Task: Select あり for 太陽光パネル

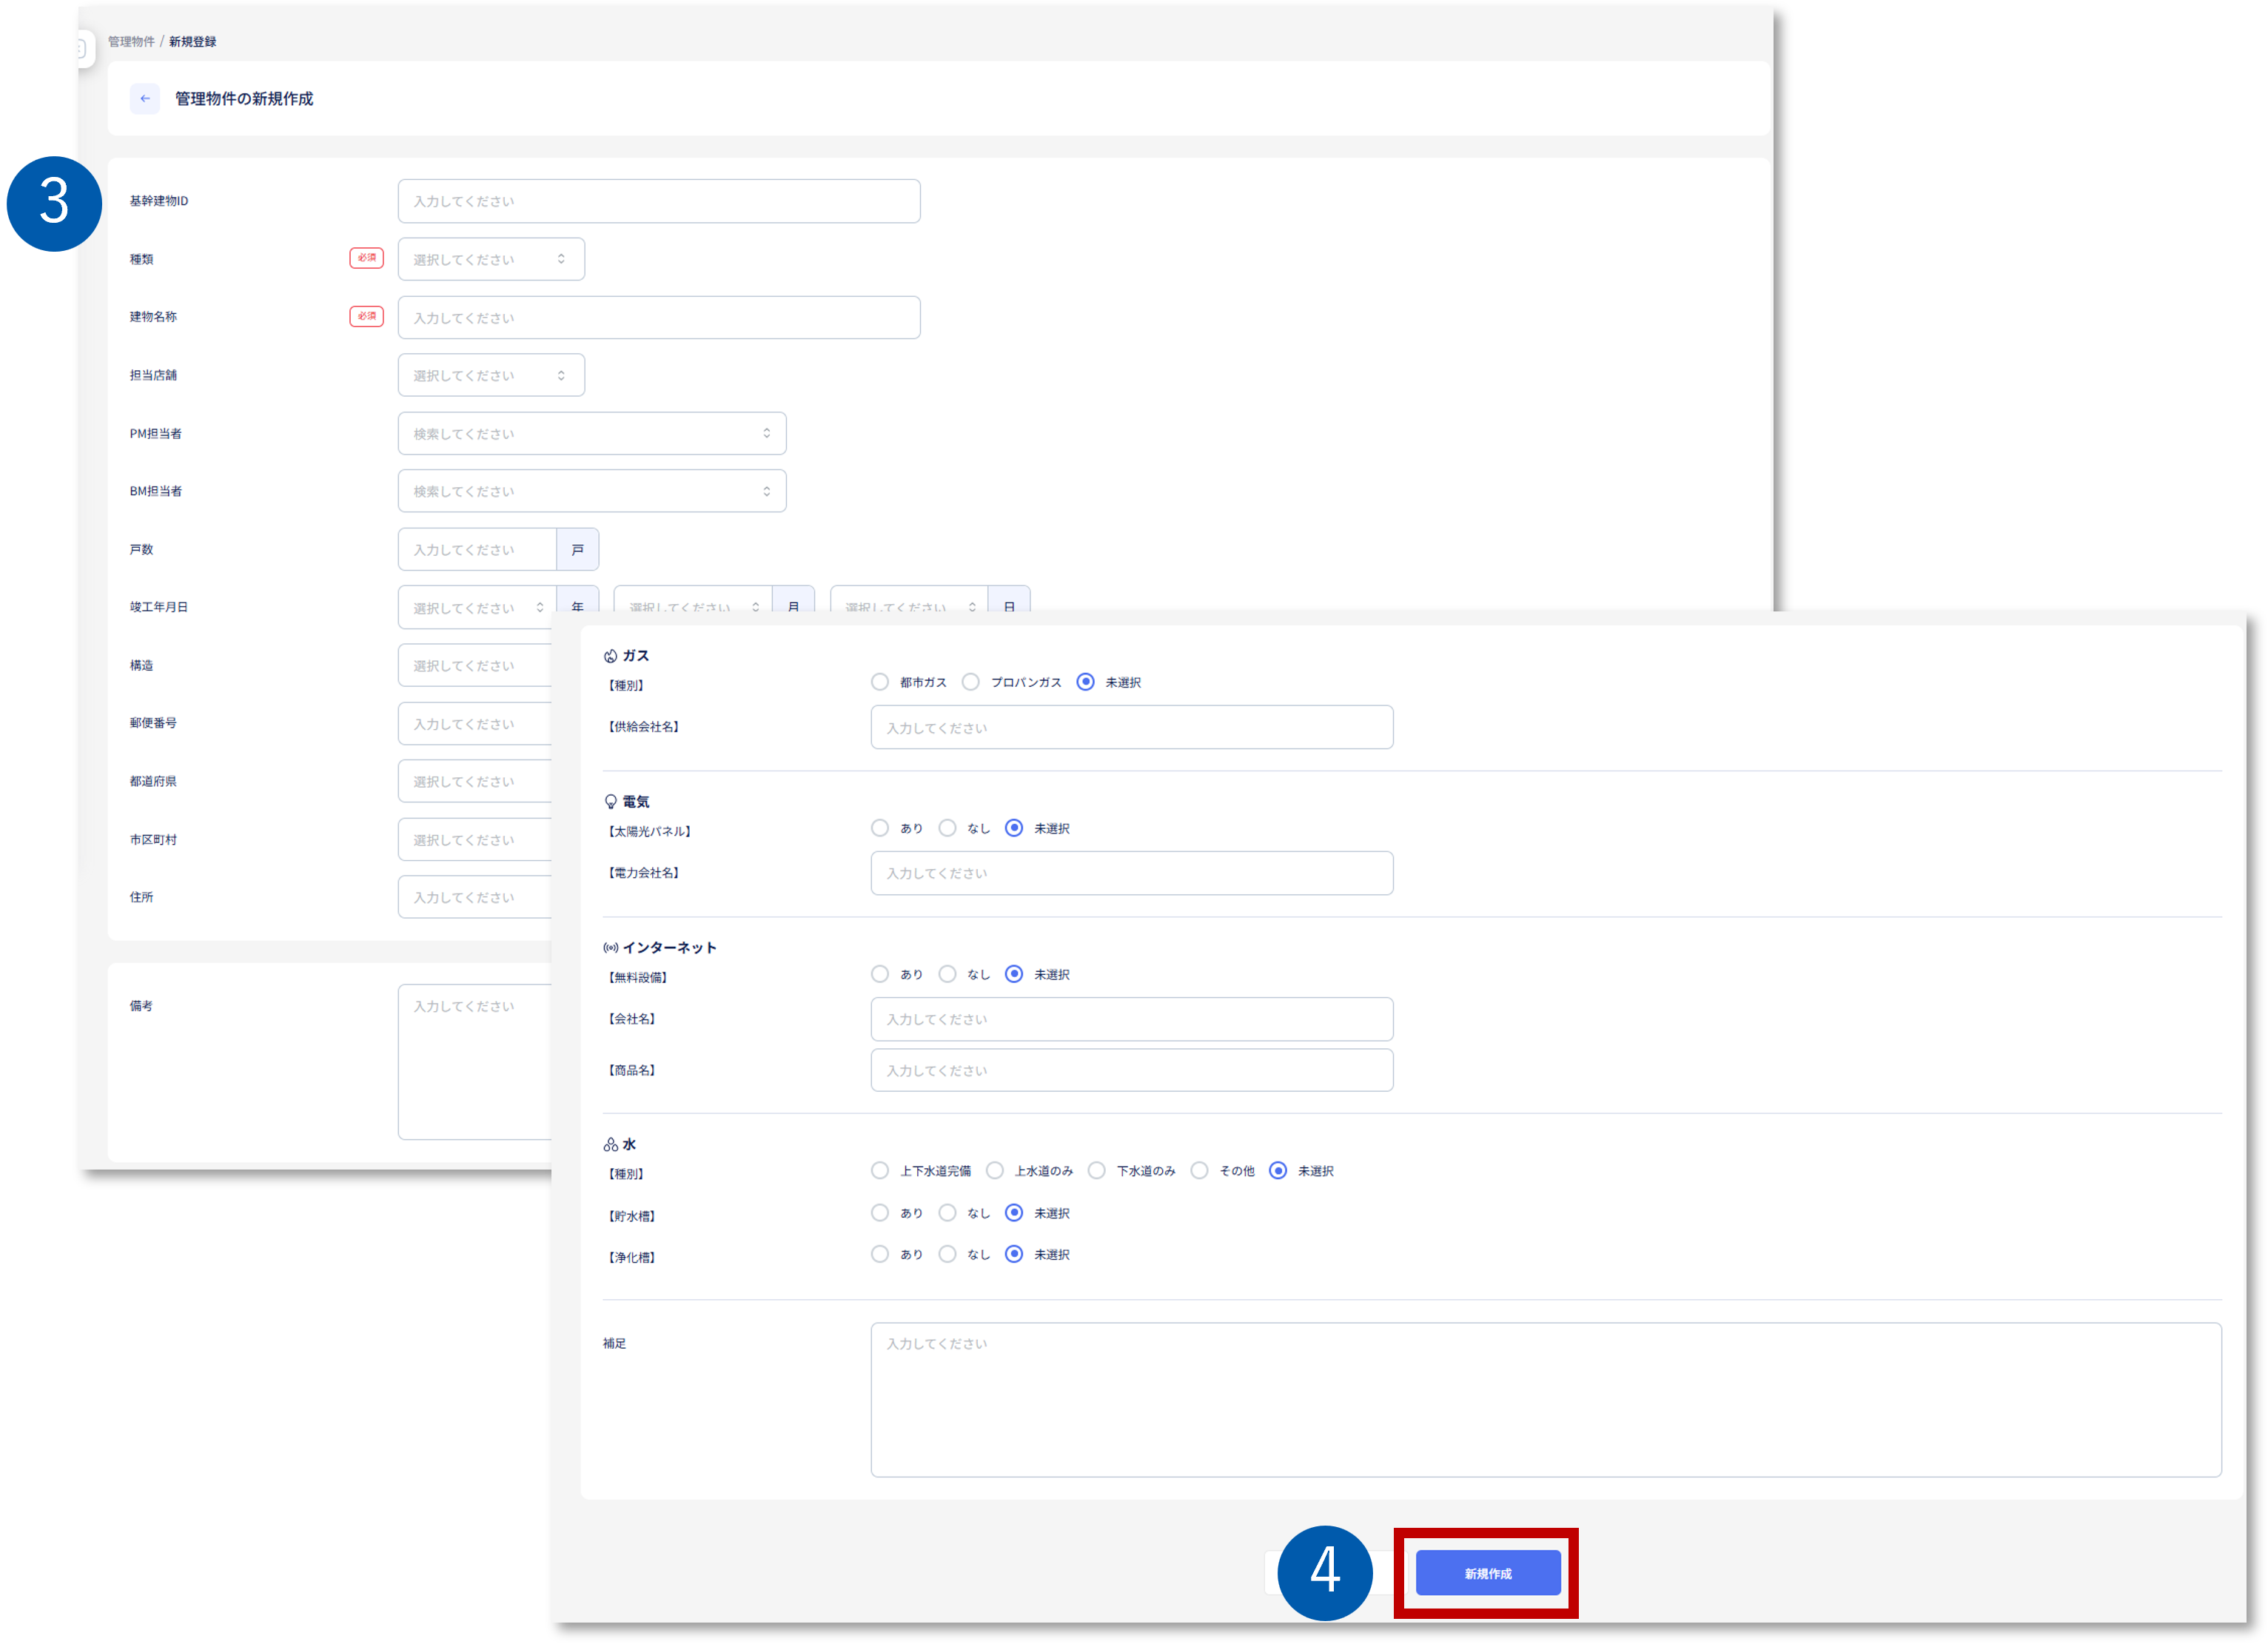Action: 880,828
